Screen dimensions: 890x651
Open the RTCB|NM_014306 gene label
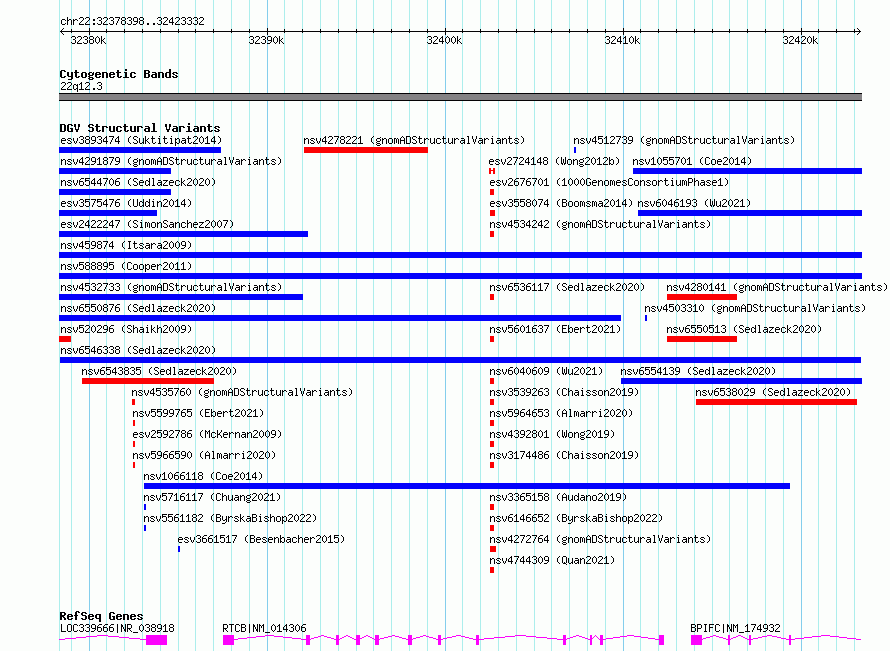click(x=264, y=628)
